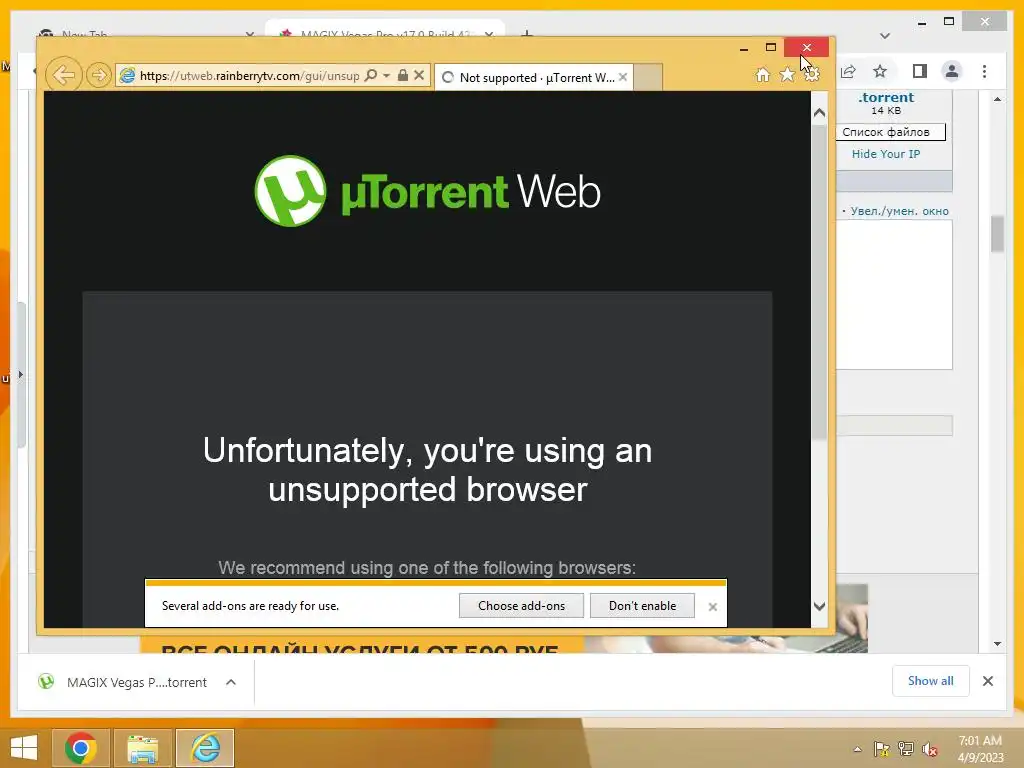Maximize the Internet Explorer window
This screenshot has height=768, width=1024.
[x=771, y=48]
